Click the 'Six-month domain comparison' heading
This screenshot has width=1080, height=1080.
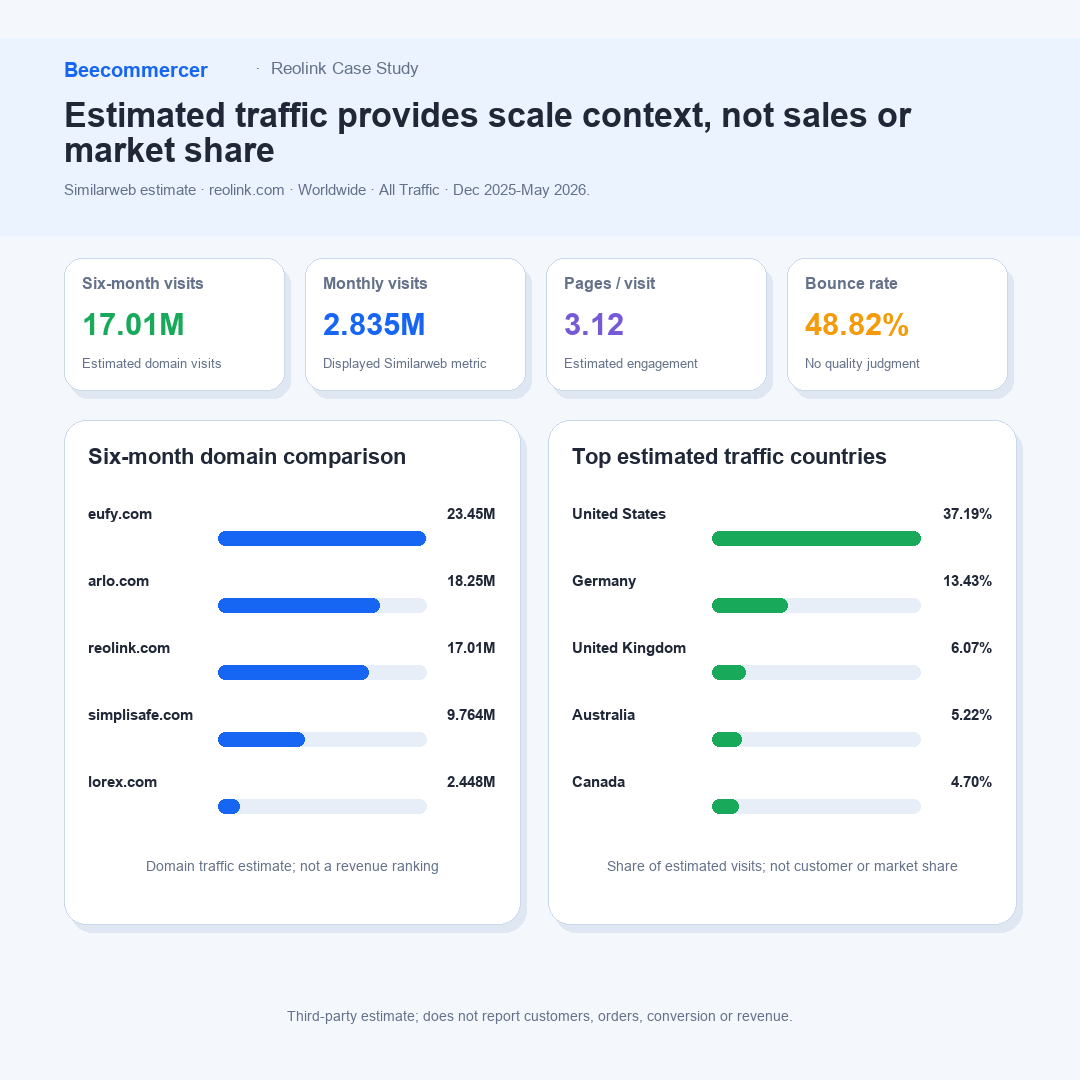click(x=247, y=457)
